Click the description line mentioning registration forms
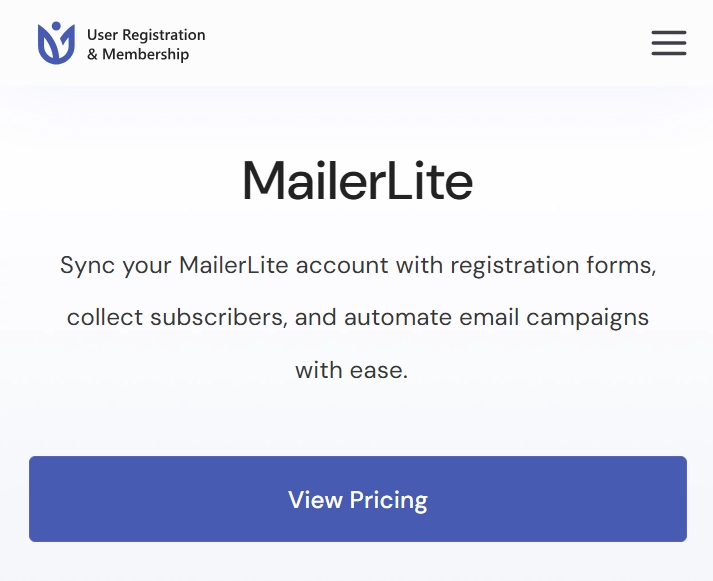The height and width of the screenshot is (581, 713). coord(358,265)
